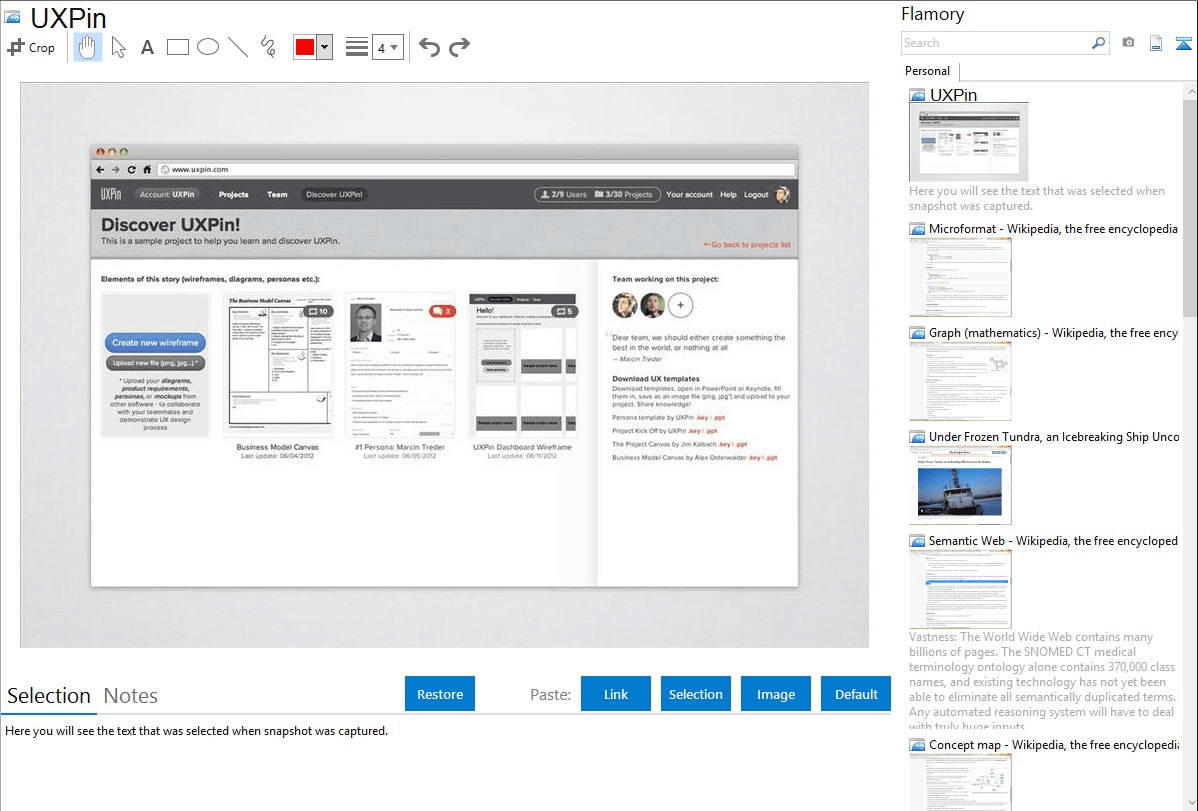Click the Redo arrow

pyautogui.click(x=459, y=46)
